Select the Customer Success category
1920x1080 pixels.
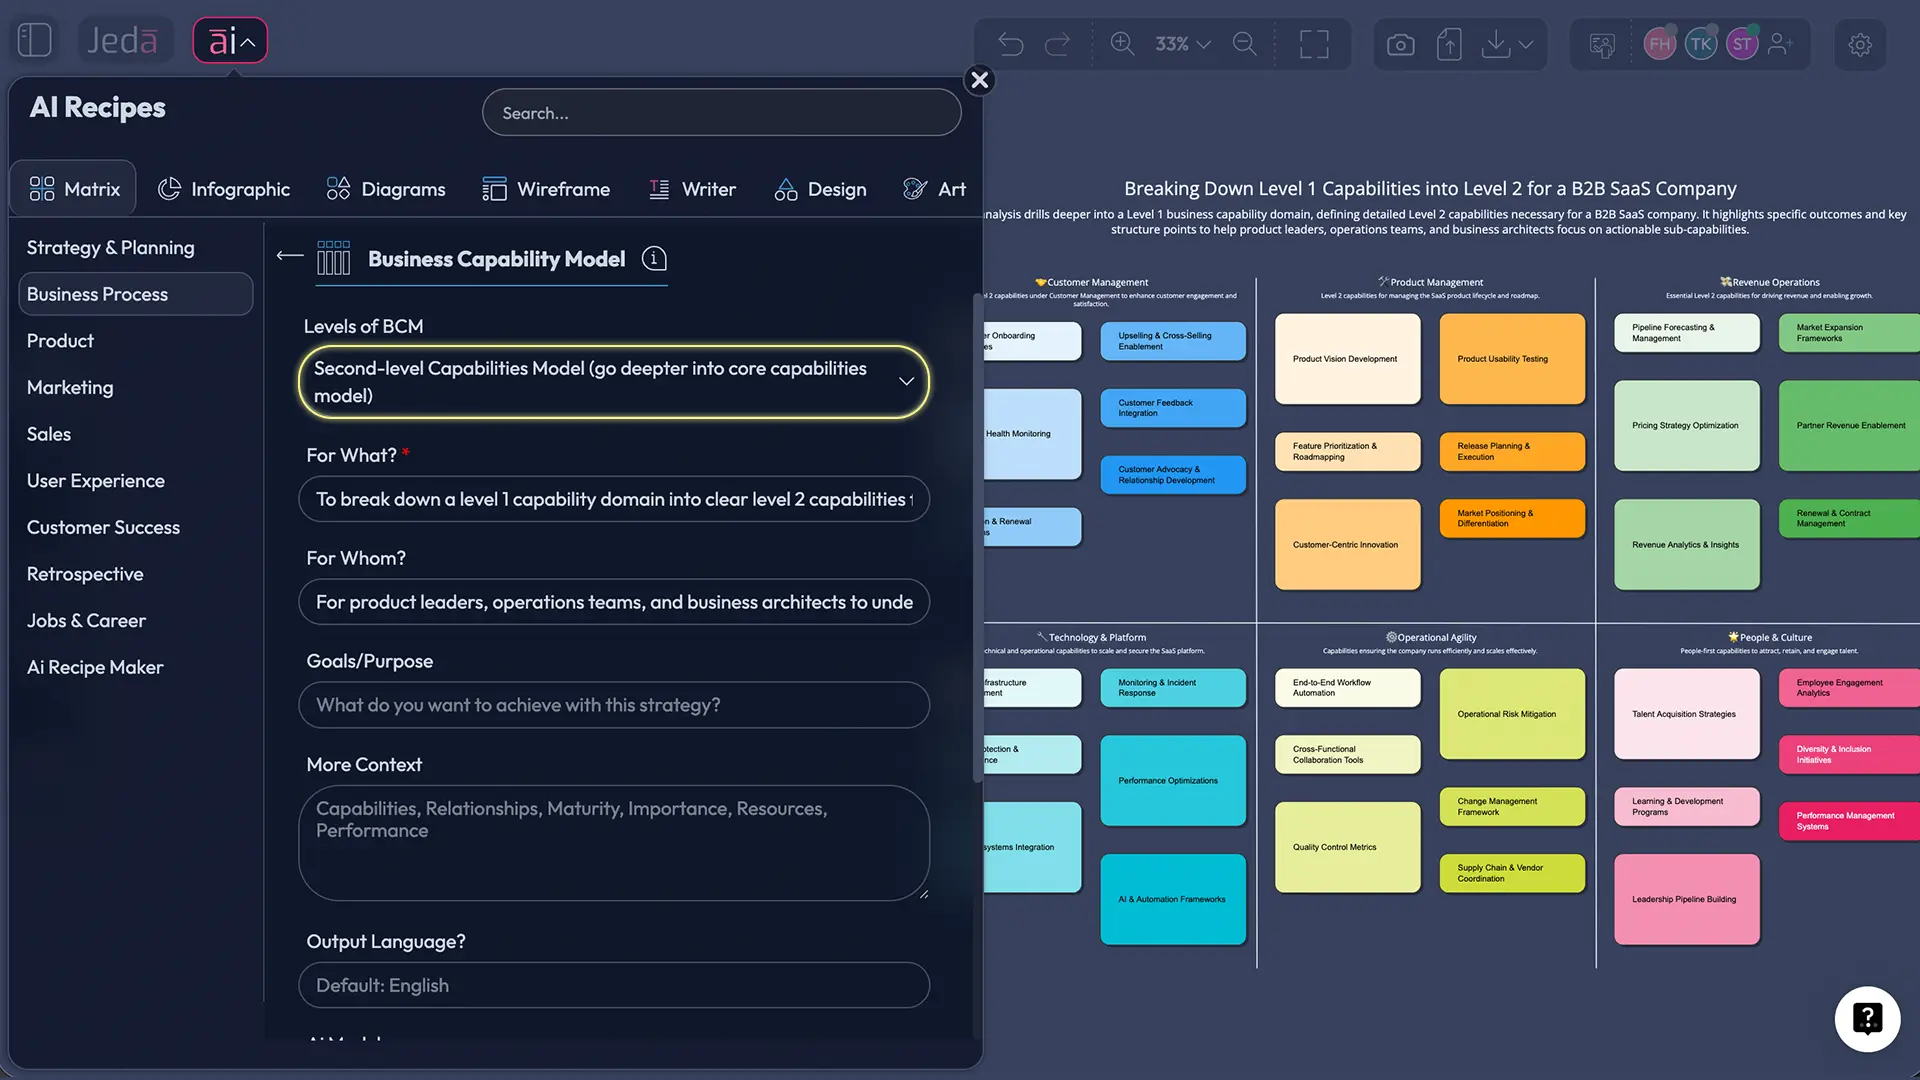[102, 527]
